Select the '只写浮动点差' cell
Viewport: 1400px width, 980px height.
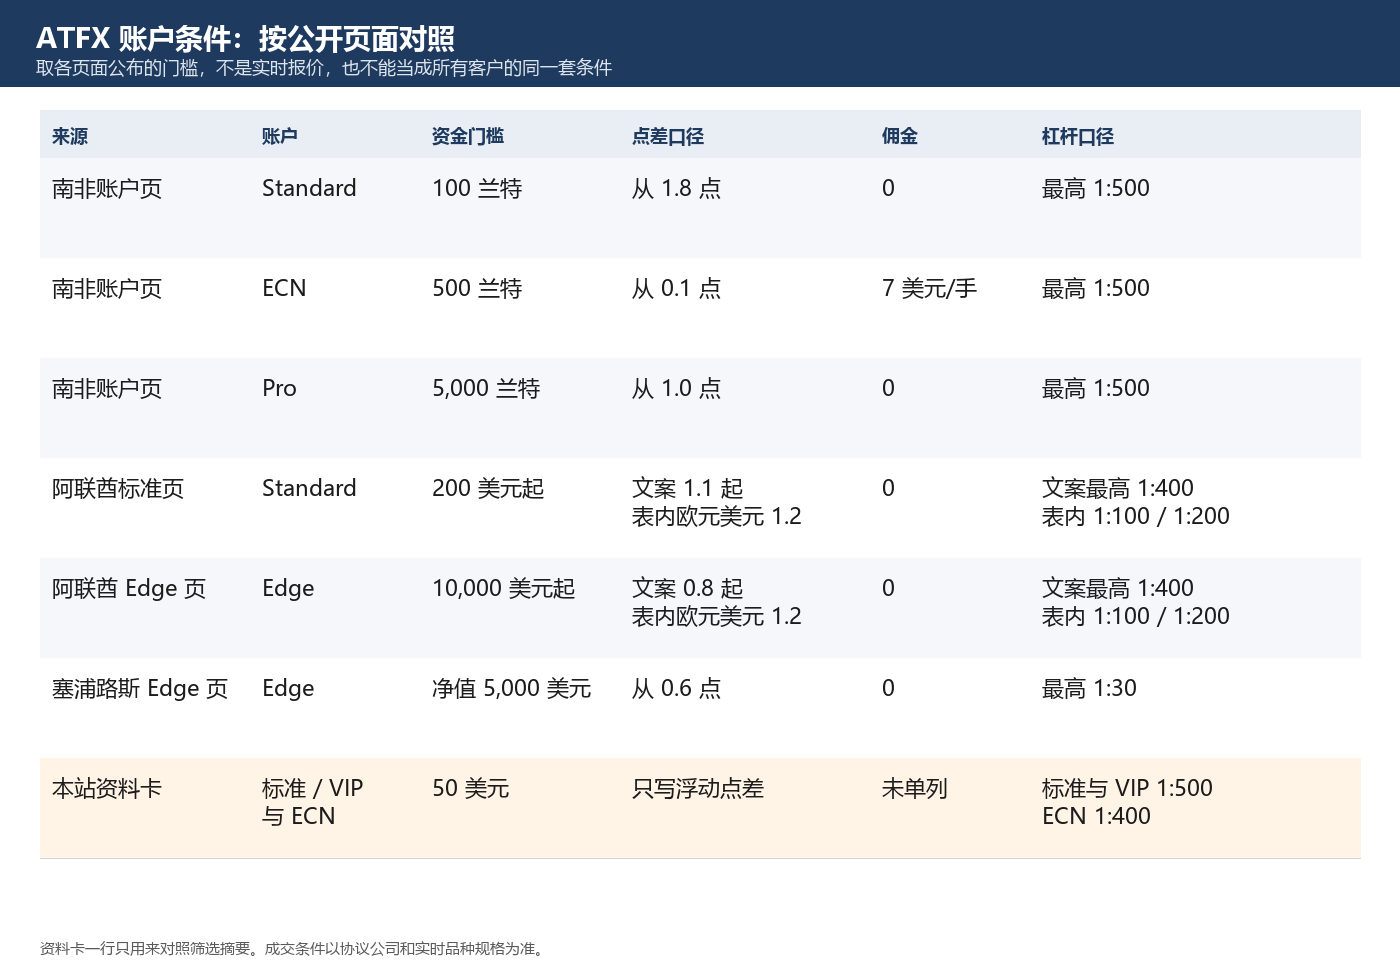tap(698, 788)
